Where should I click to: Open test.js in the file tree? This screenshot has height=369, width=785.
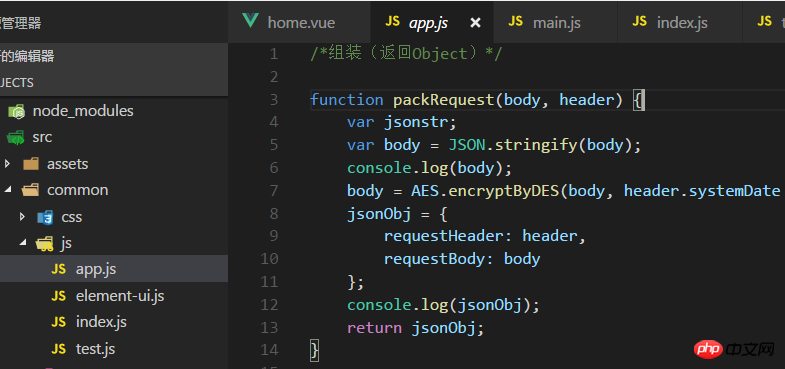coord(96,348)
